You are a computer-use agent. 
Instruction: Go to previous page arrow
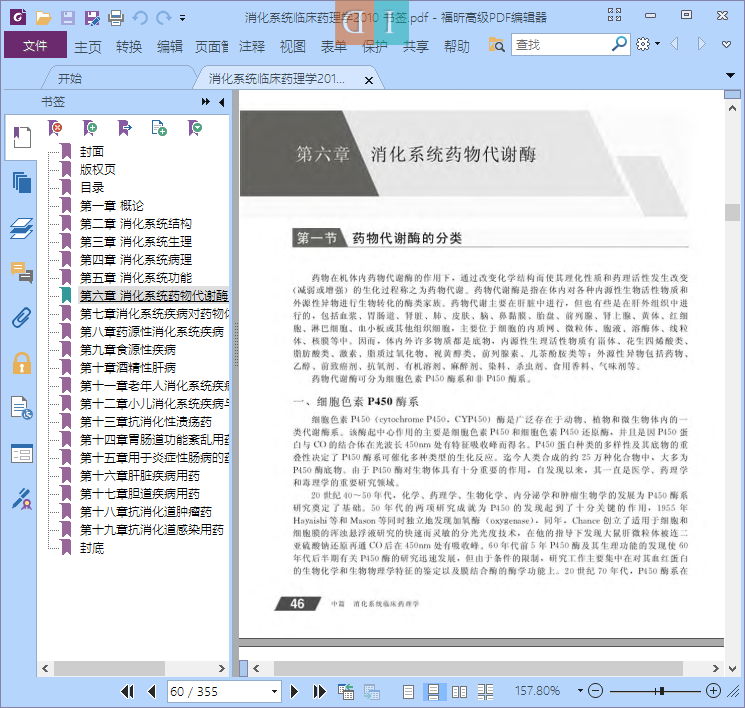pos(152,691)
